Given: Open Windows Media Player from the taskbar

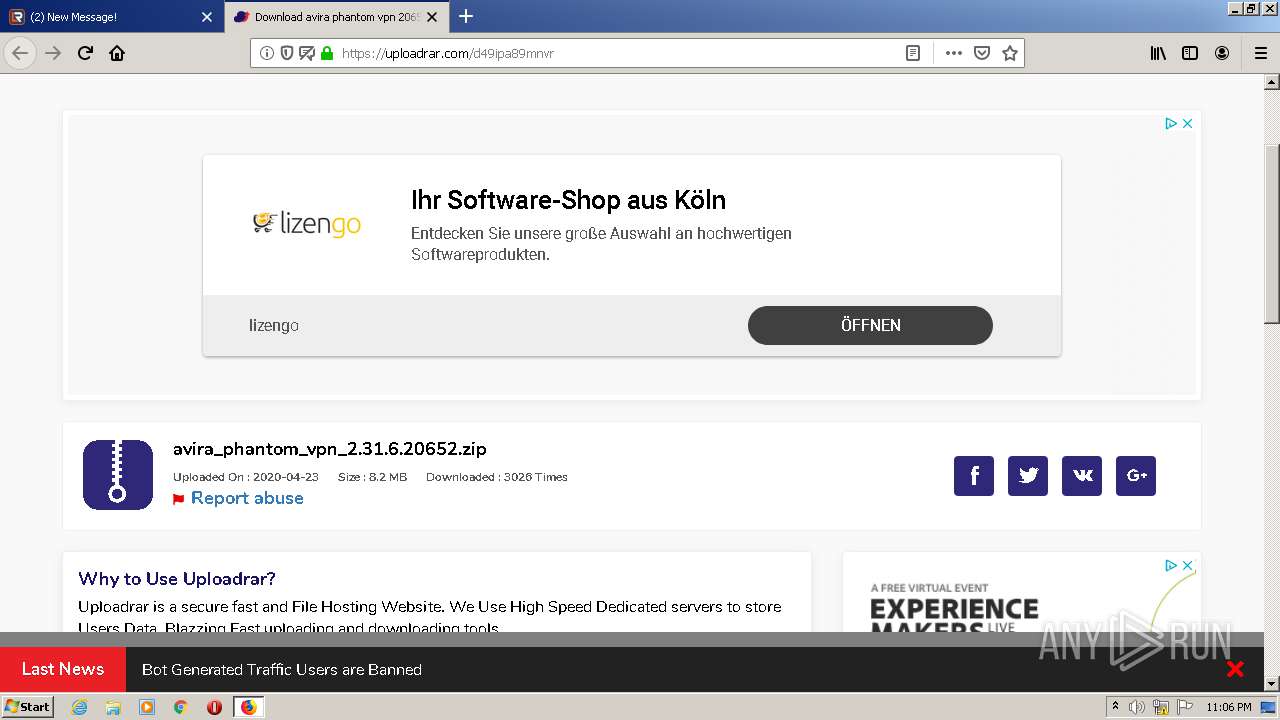Looking at the screenshot, I should (147, 707).
